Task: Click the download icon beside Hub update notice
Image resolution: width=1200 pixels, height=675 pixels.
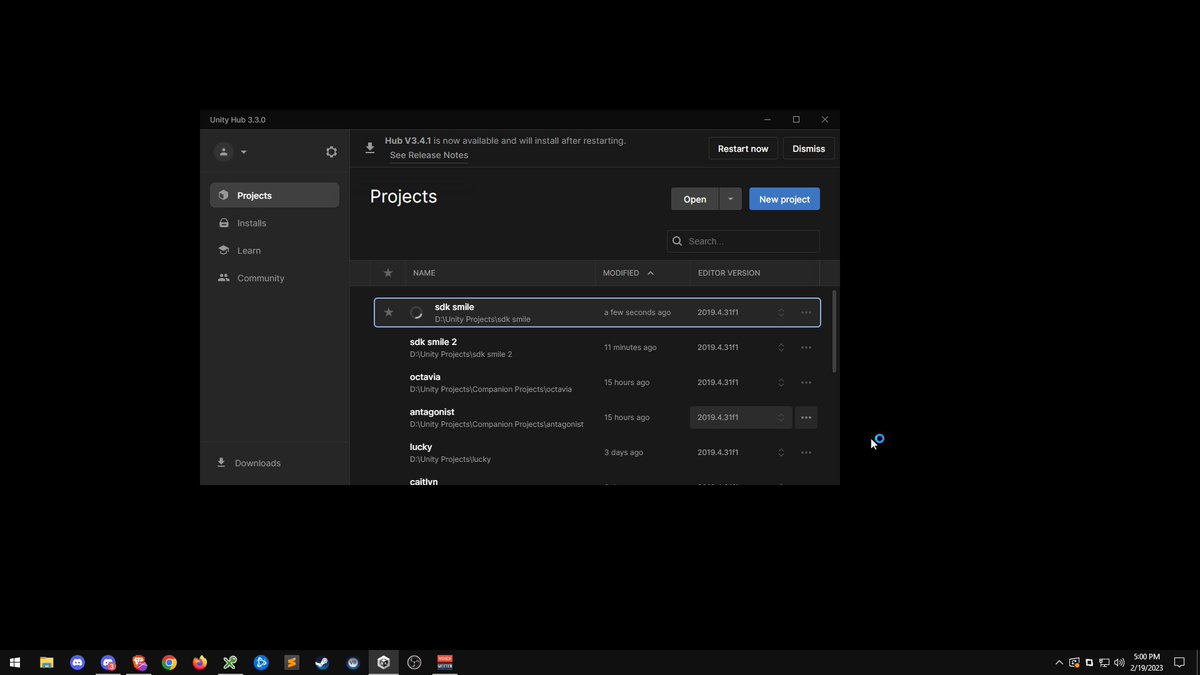Action: [370, 148]
